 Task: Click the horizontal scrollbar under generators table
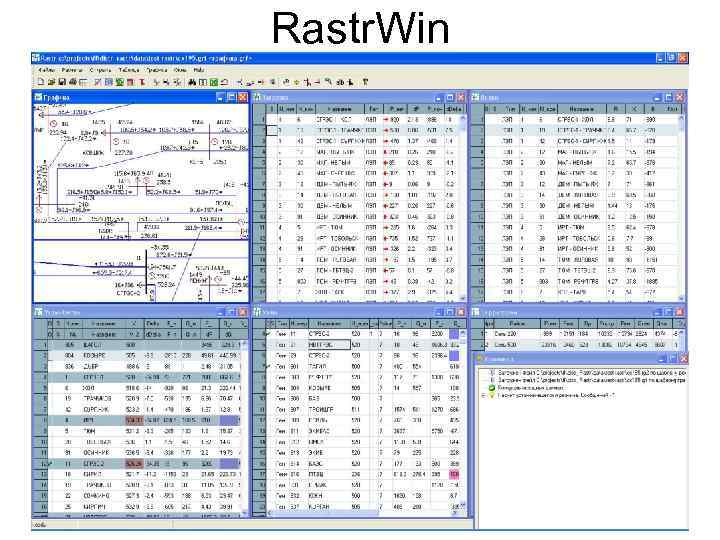(x=363, y=512)
